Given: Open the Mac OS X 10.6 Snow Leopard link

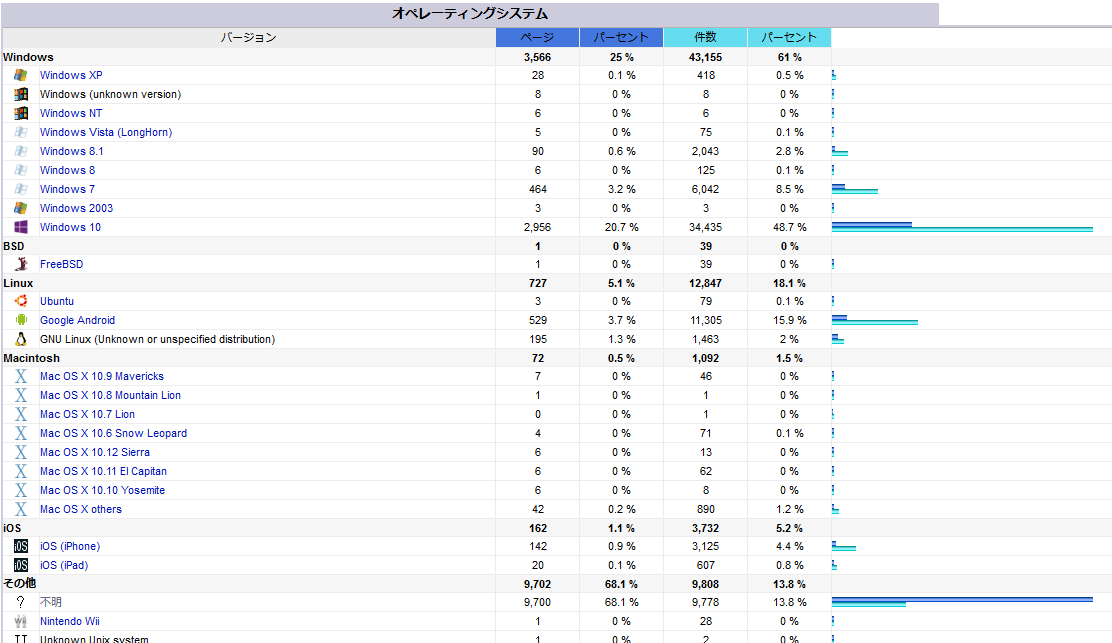Looking at the screenshot, I should 113,433.
